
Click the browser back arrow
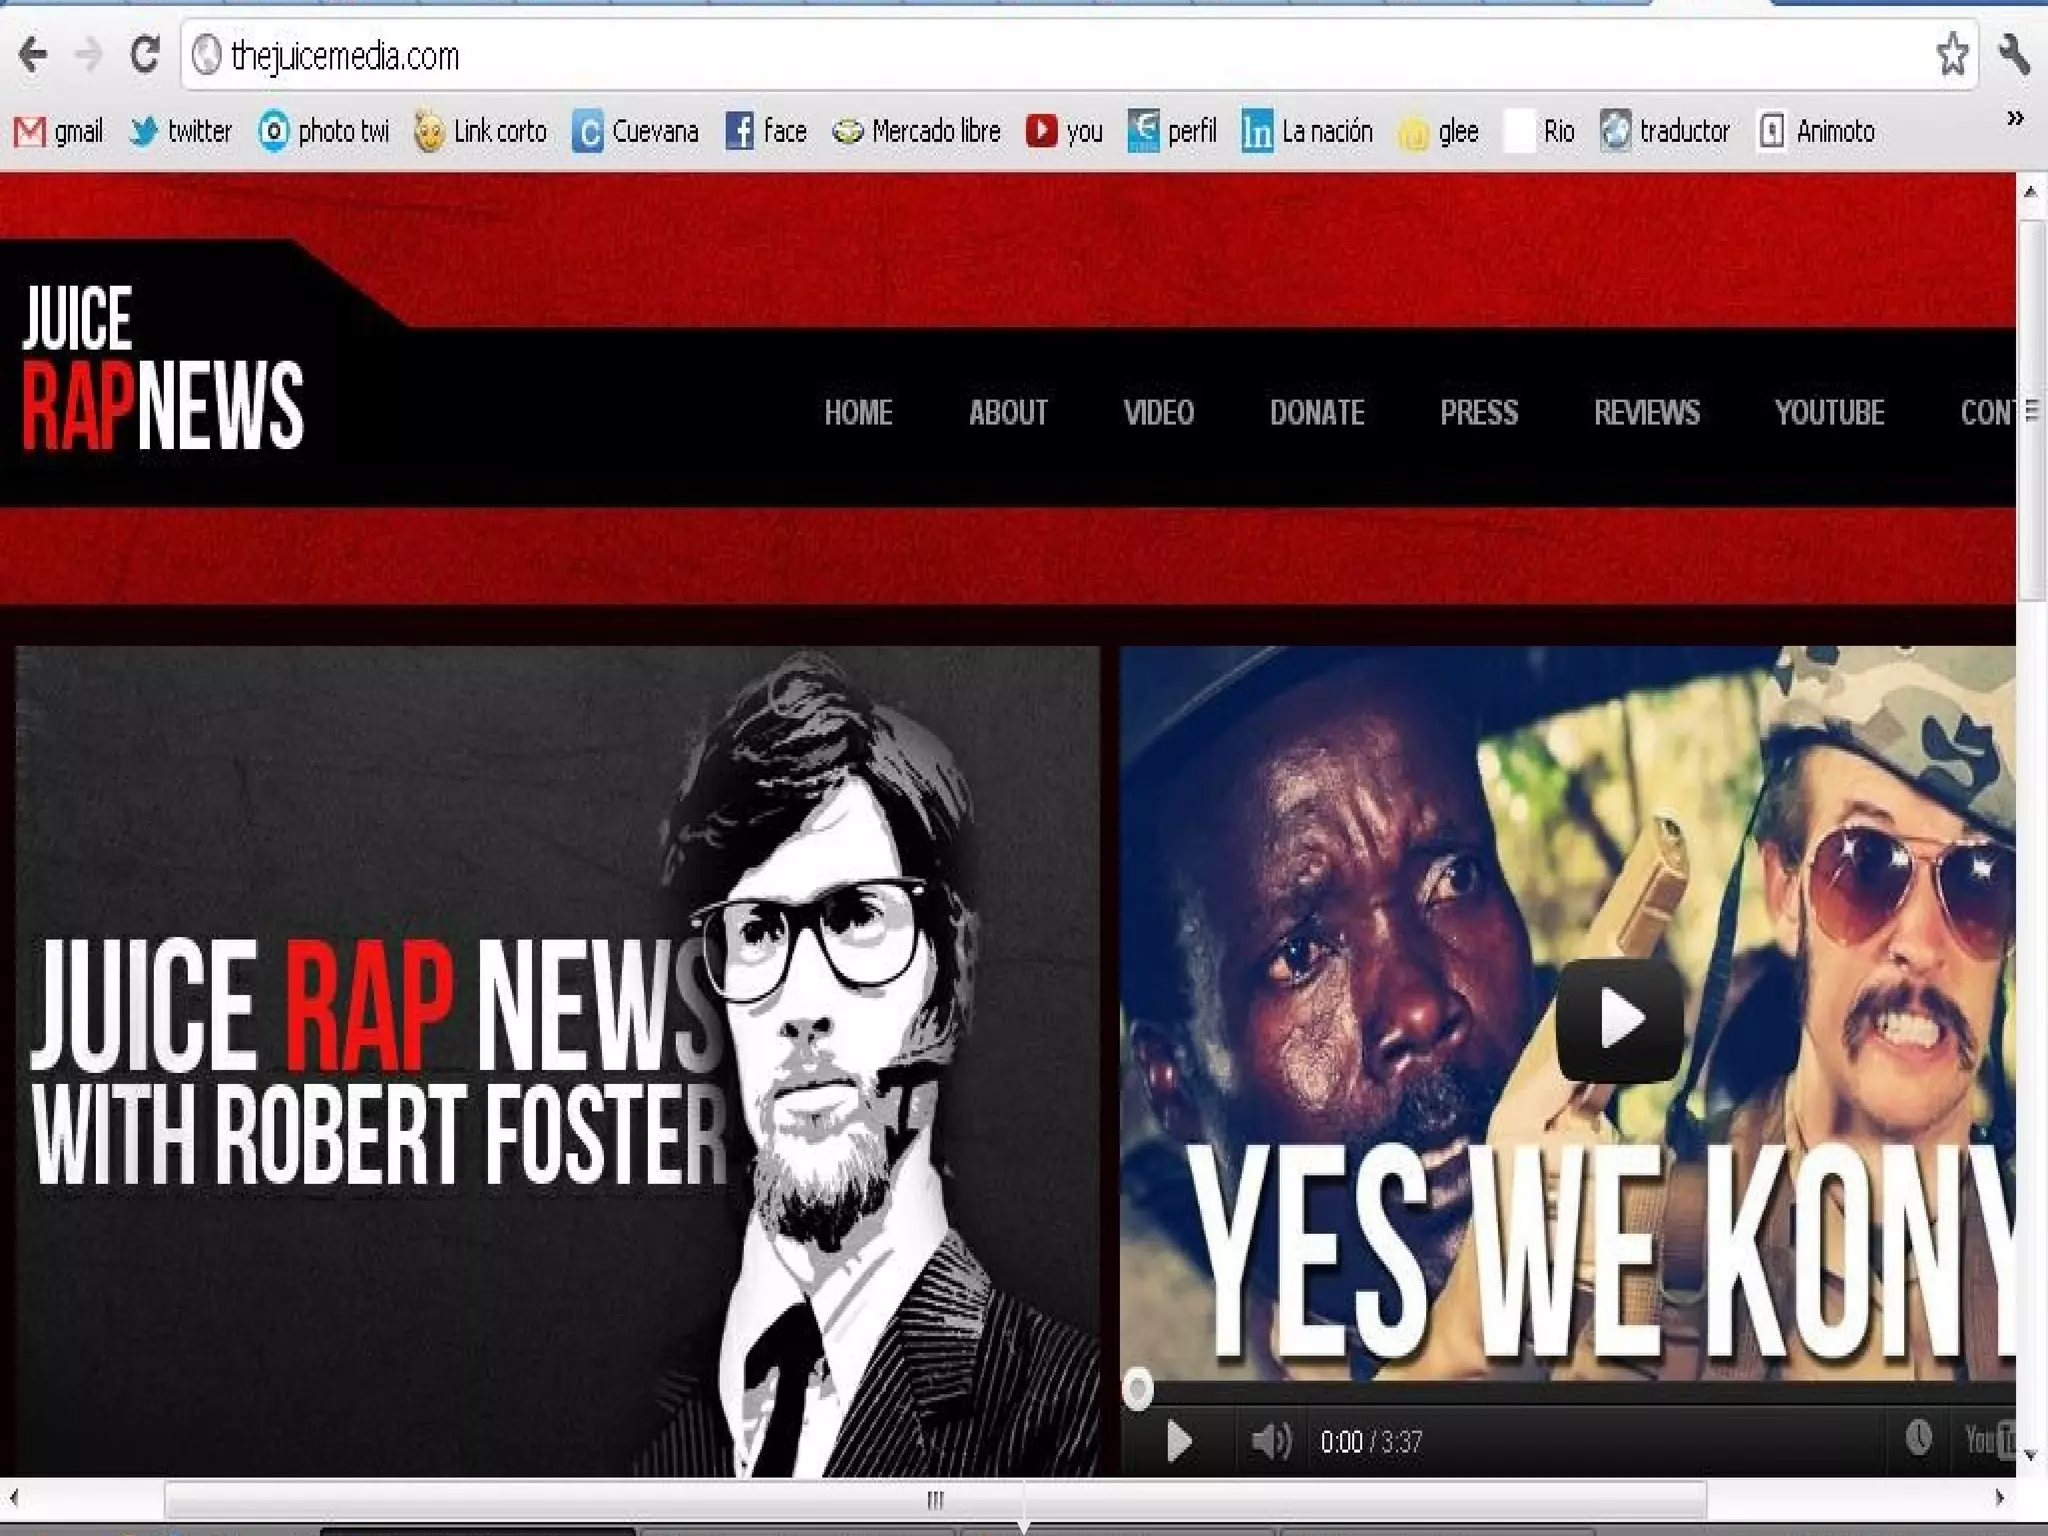(x=33, y=55)
